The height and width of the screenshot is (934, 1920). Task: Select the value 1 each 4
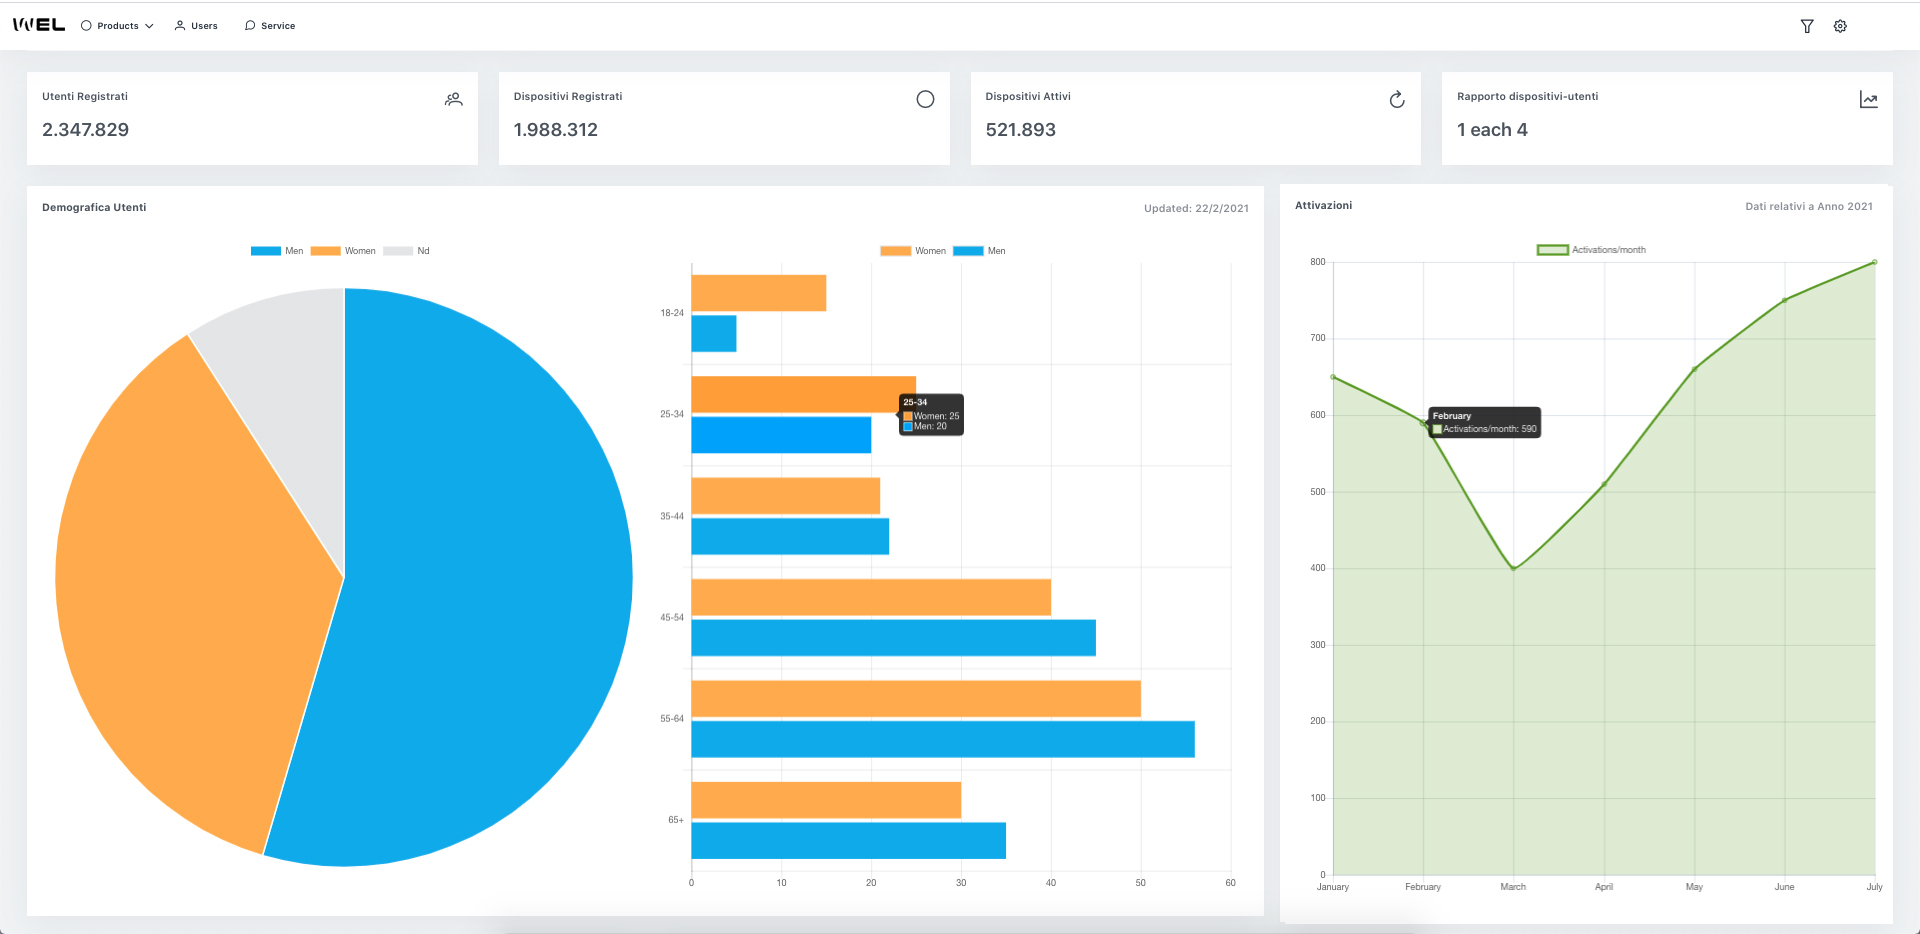pyautogui.click(x=1492, y=130)
